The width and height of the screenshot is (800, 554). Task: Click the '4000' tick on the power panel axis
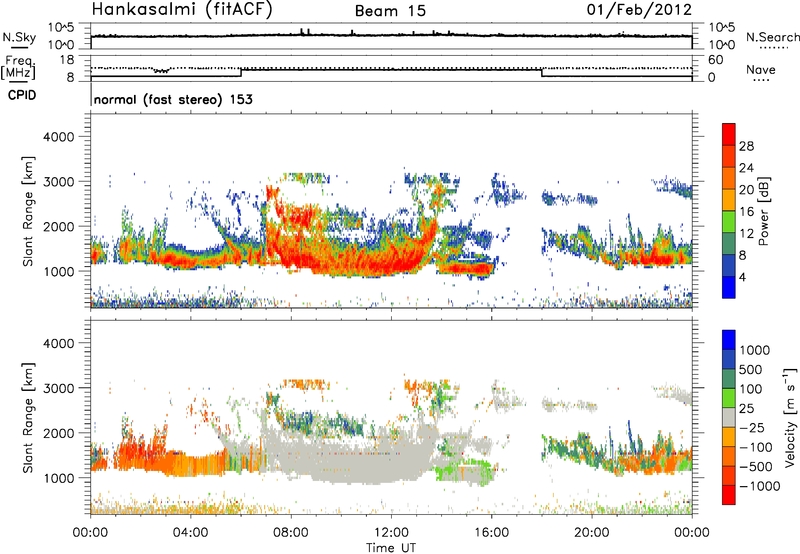pyautogui.click(x=59, y=137)
